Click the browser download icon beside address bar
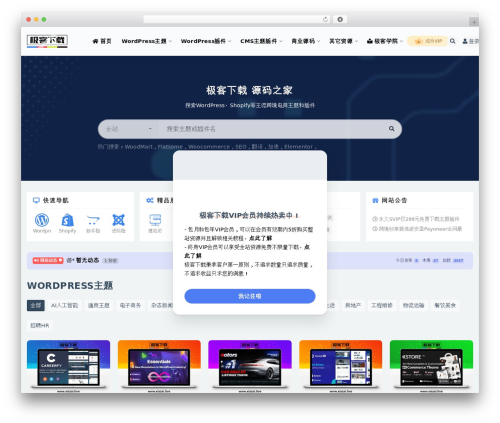This screenshot has height=423, width=500. [x=340, y=19]
